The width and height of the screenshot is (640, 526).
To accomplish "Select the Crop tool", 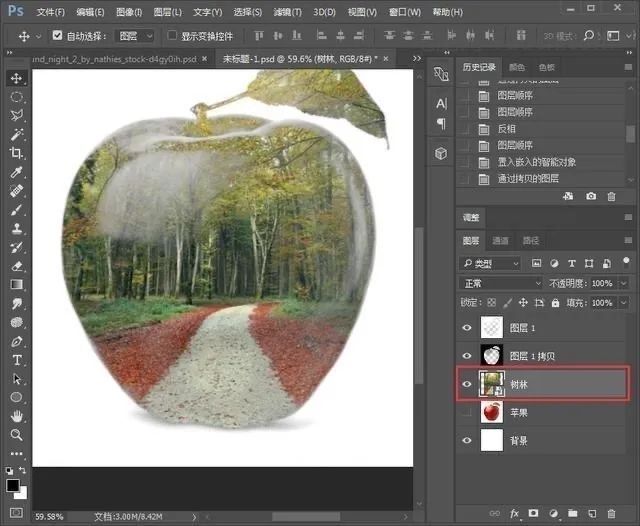I will click(17, 153).
